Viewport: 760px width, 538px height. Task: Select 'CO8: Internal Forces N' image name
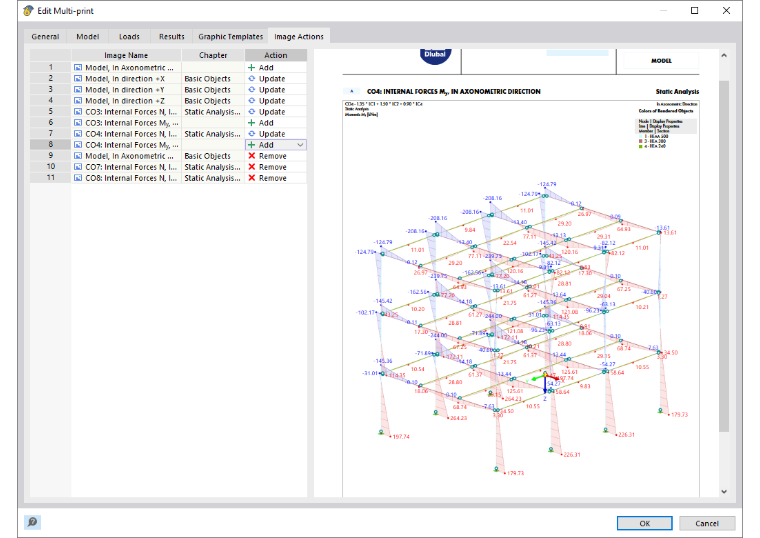pyautogui.click(x=131, y=178)
